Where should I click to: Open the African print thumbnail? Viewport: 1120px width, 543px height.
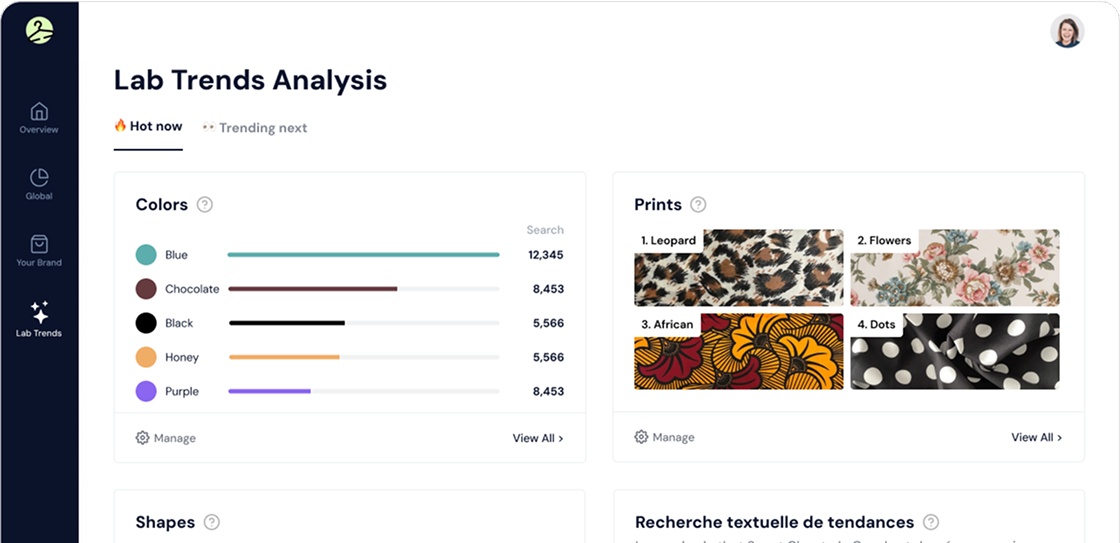point(739,352)
